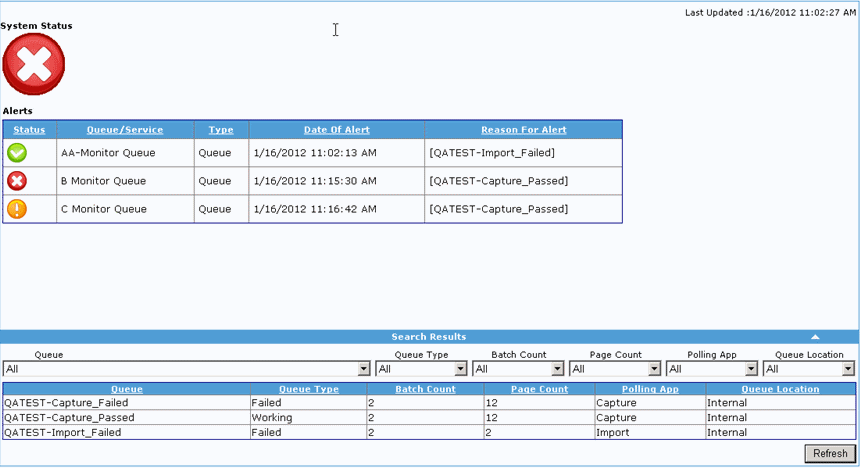The height and width of the screenshot is (468, 860).
Task: Click Capture polling app for QATEST-Capture_Failed
Action: tap(616, 403)
